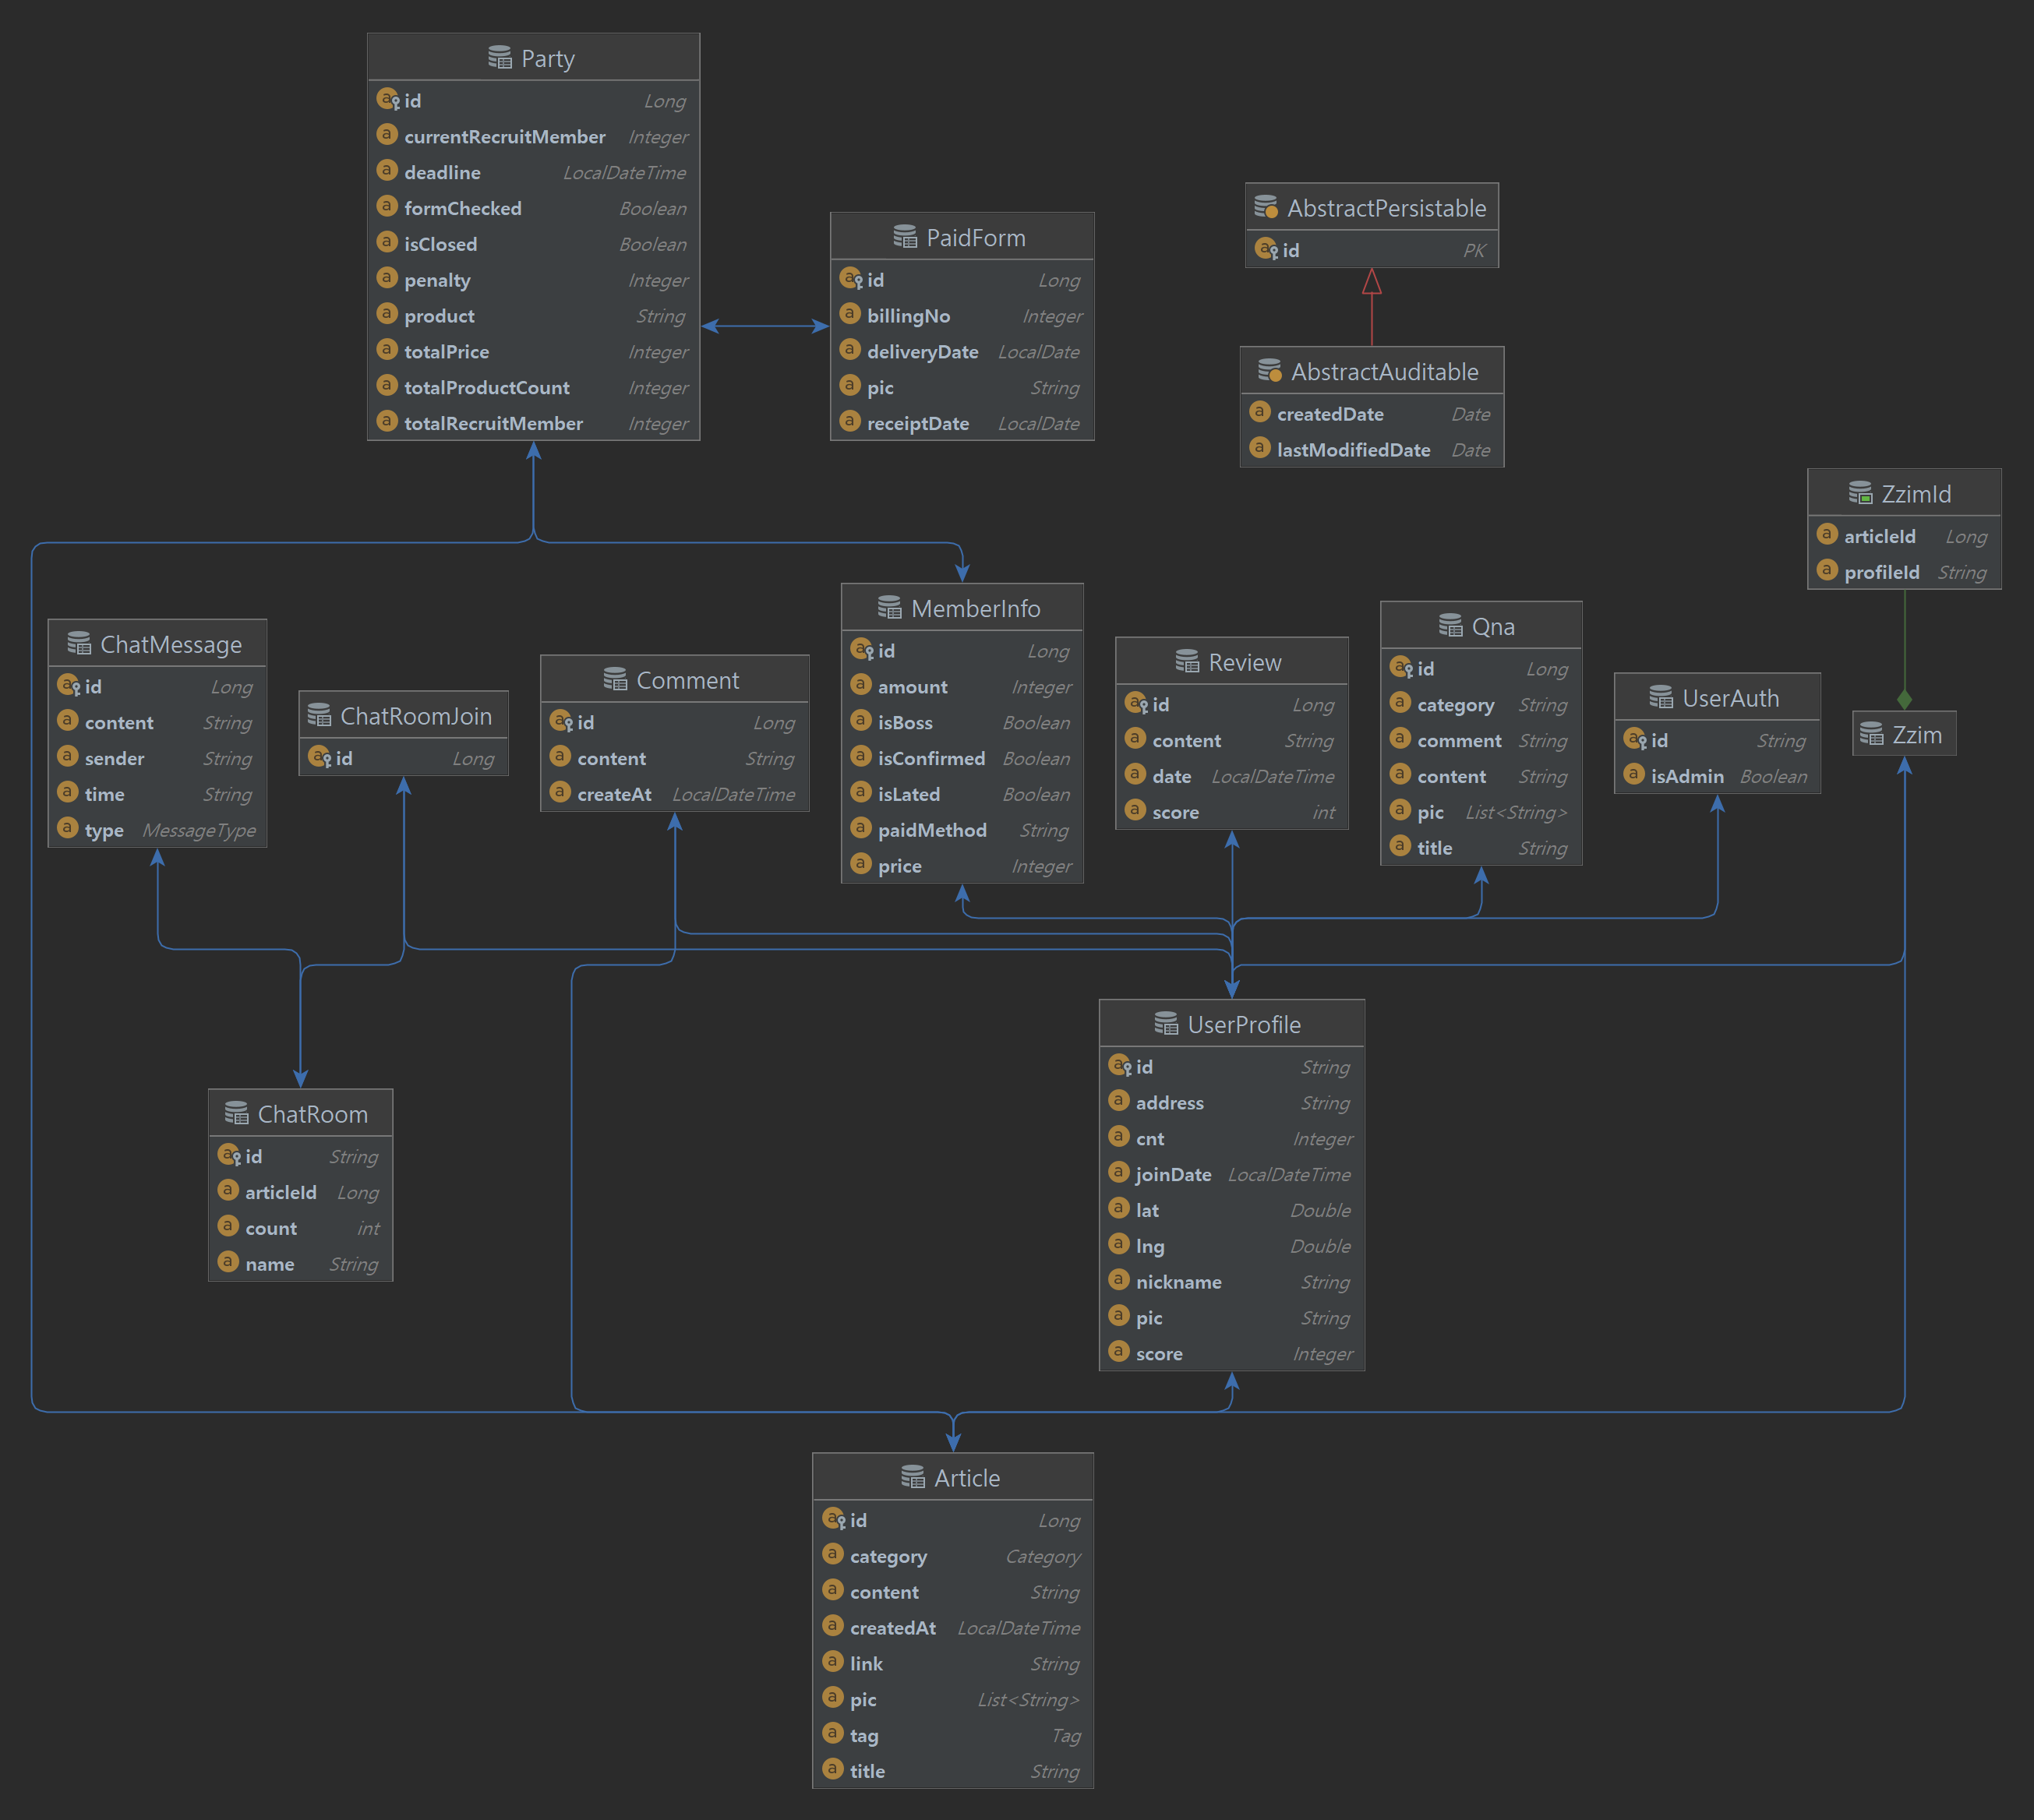
Task: Click the Article entity table icon
Action: pyautogui.click(x=912, y=1477)
